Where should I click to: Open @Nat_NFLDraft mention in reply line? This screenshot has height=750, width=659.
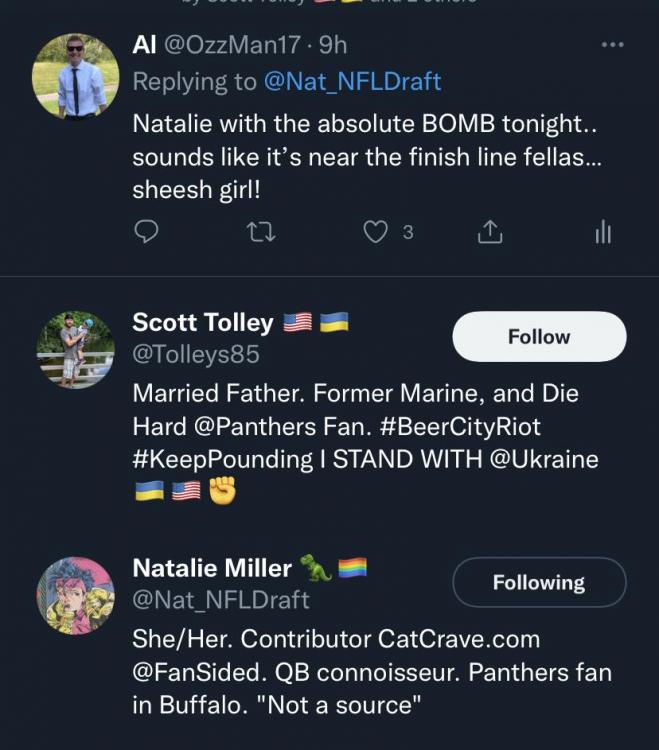point(352,82)
